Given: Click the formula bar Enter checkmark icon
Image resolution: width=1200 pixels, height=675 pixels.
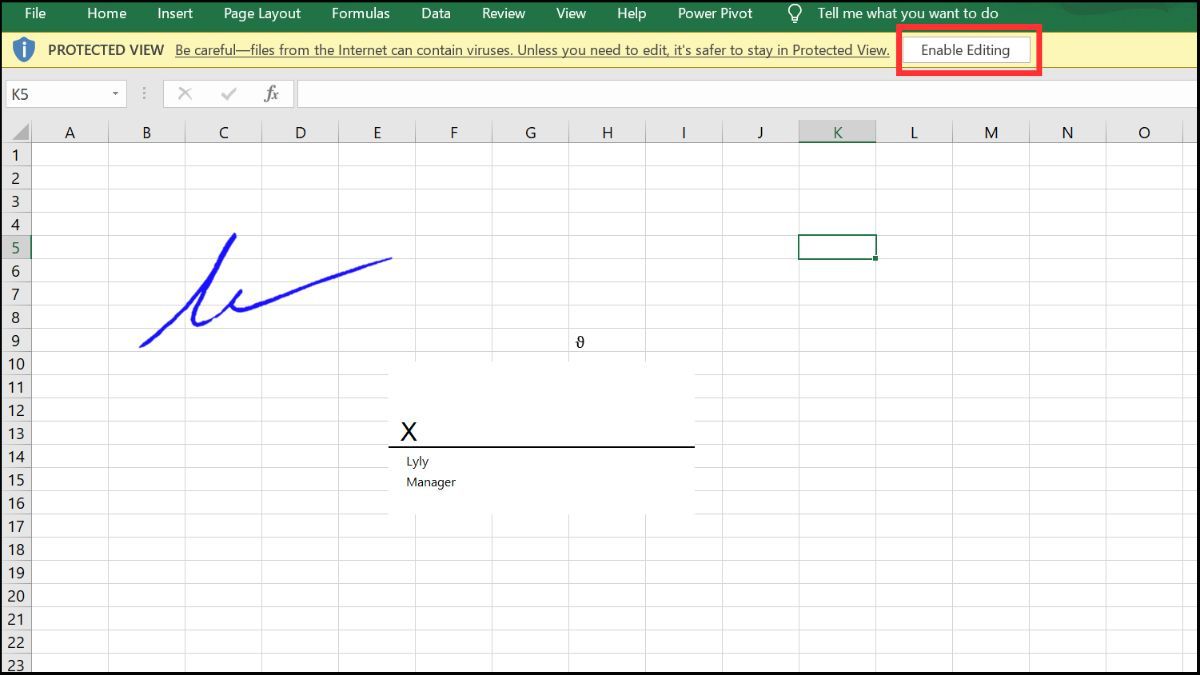Looking at the screenshot, I should pyautogui.click(x=228, y=94).
